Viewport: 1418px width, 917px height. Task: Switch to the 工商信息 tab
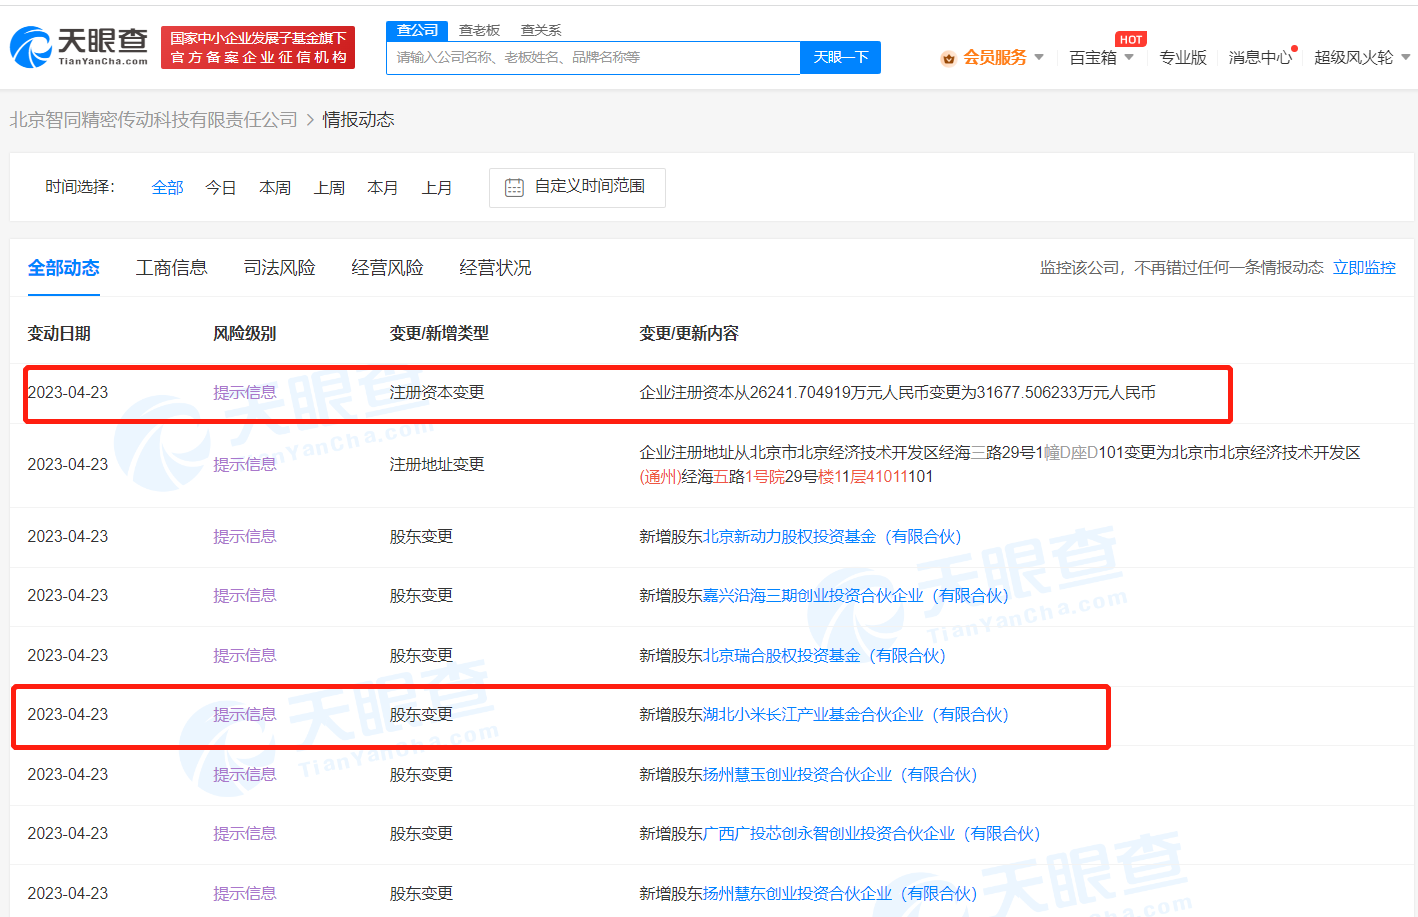pos(171,268)
